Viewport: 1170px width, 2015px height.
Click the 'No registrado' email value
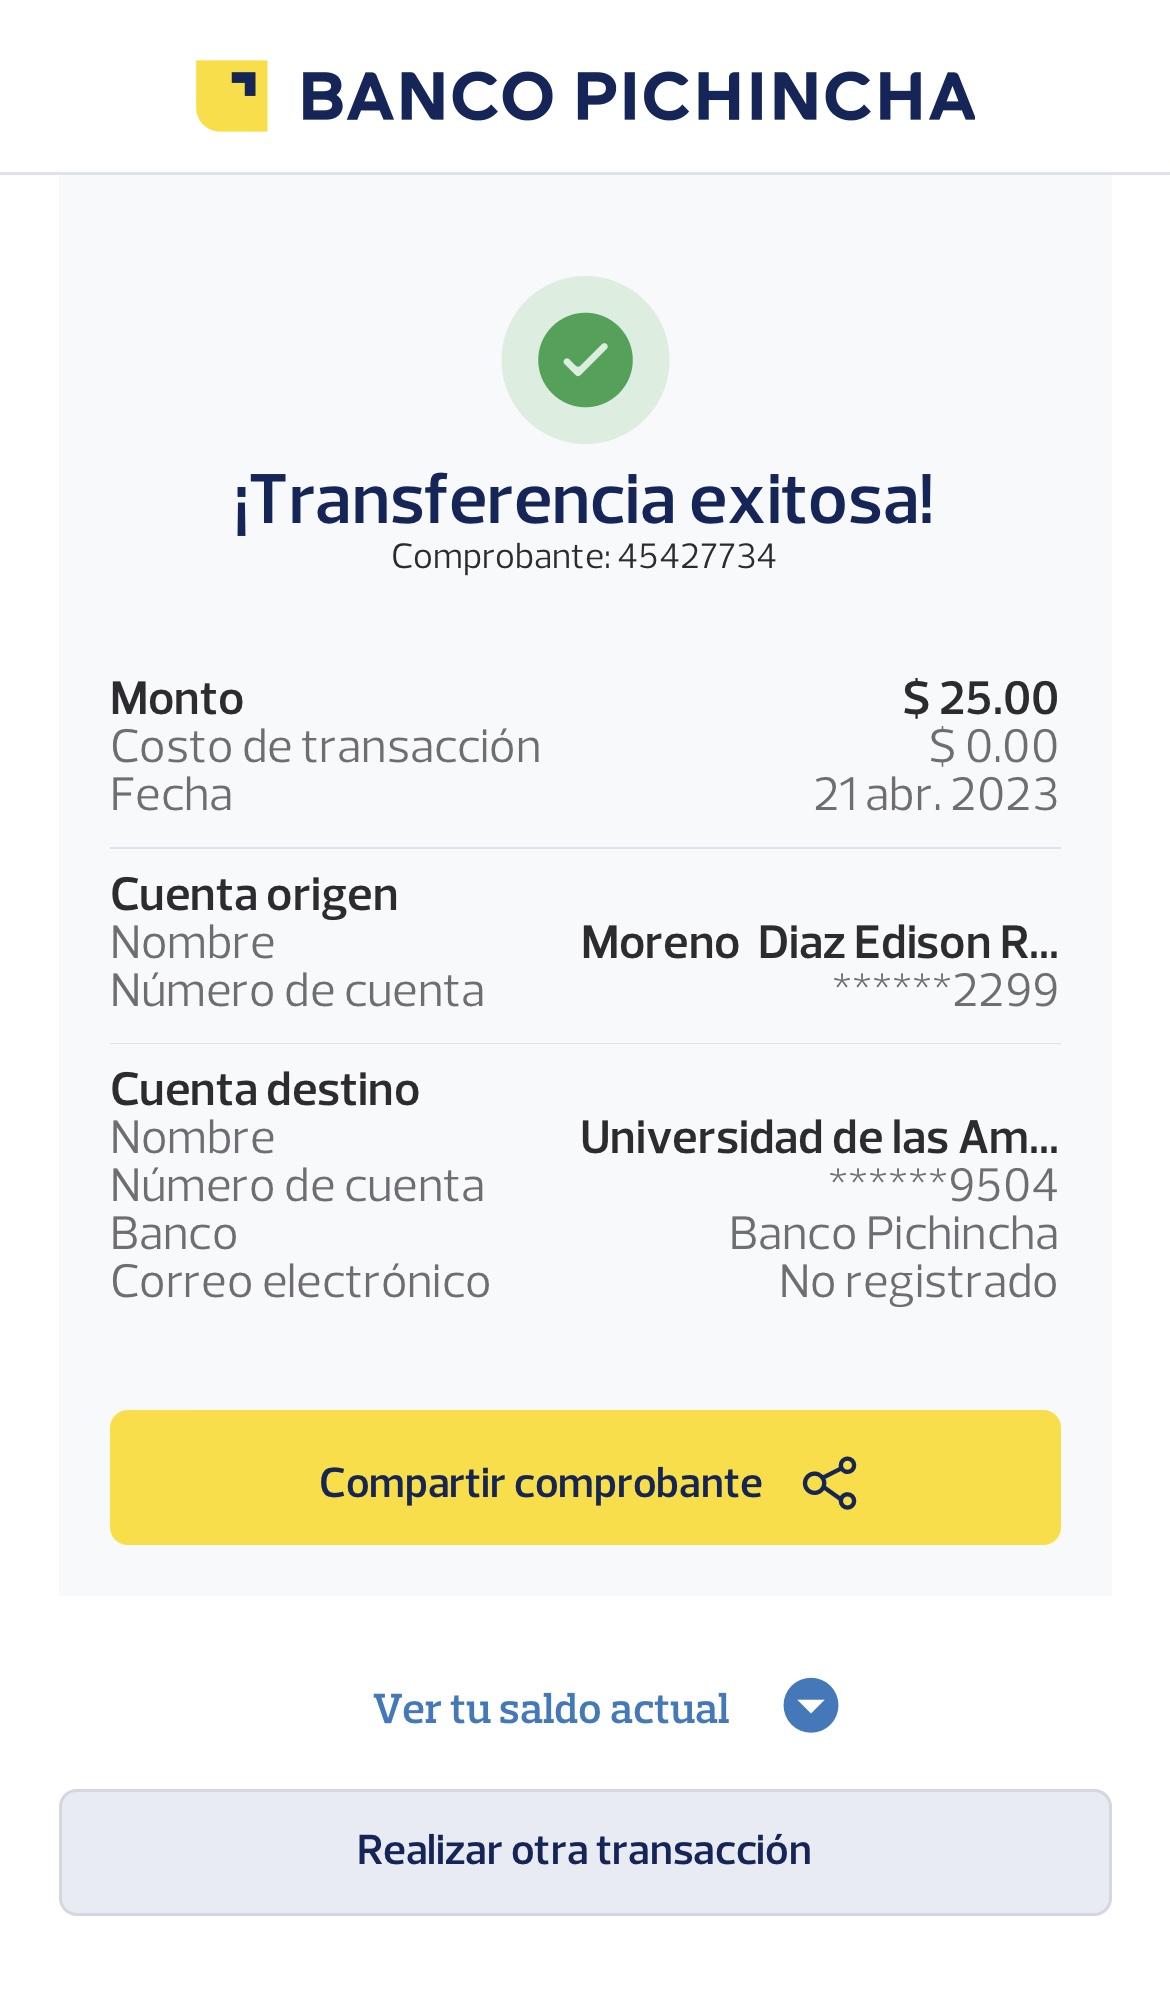(x=918, y=1282)
